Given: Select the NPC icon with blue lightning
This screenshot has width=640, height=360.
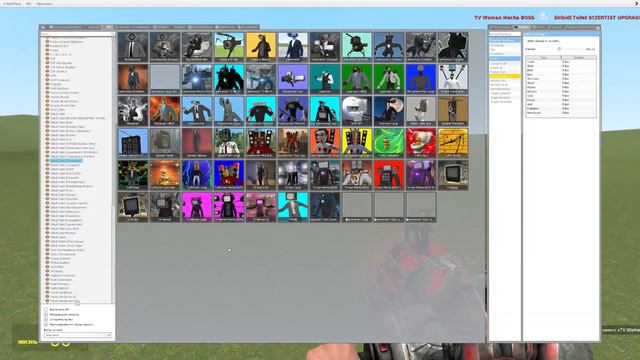Looking at the screenshot, I should (x=197, y=175).
